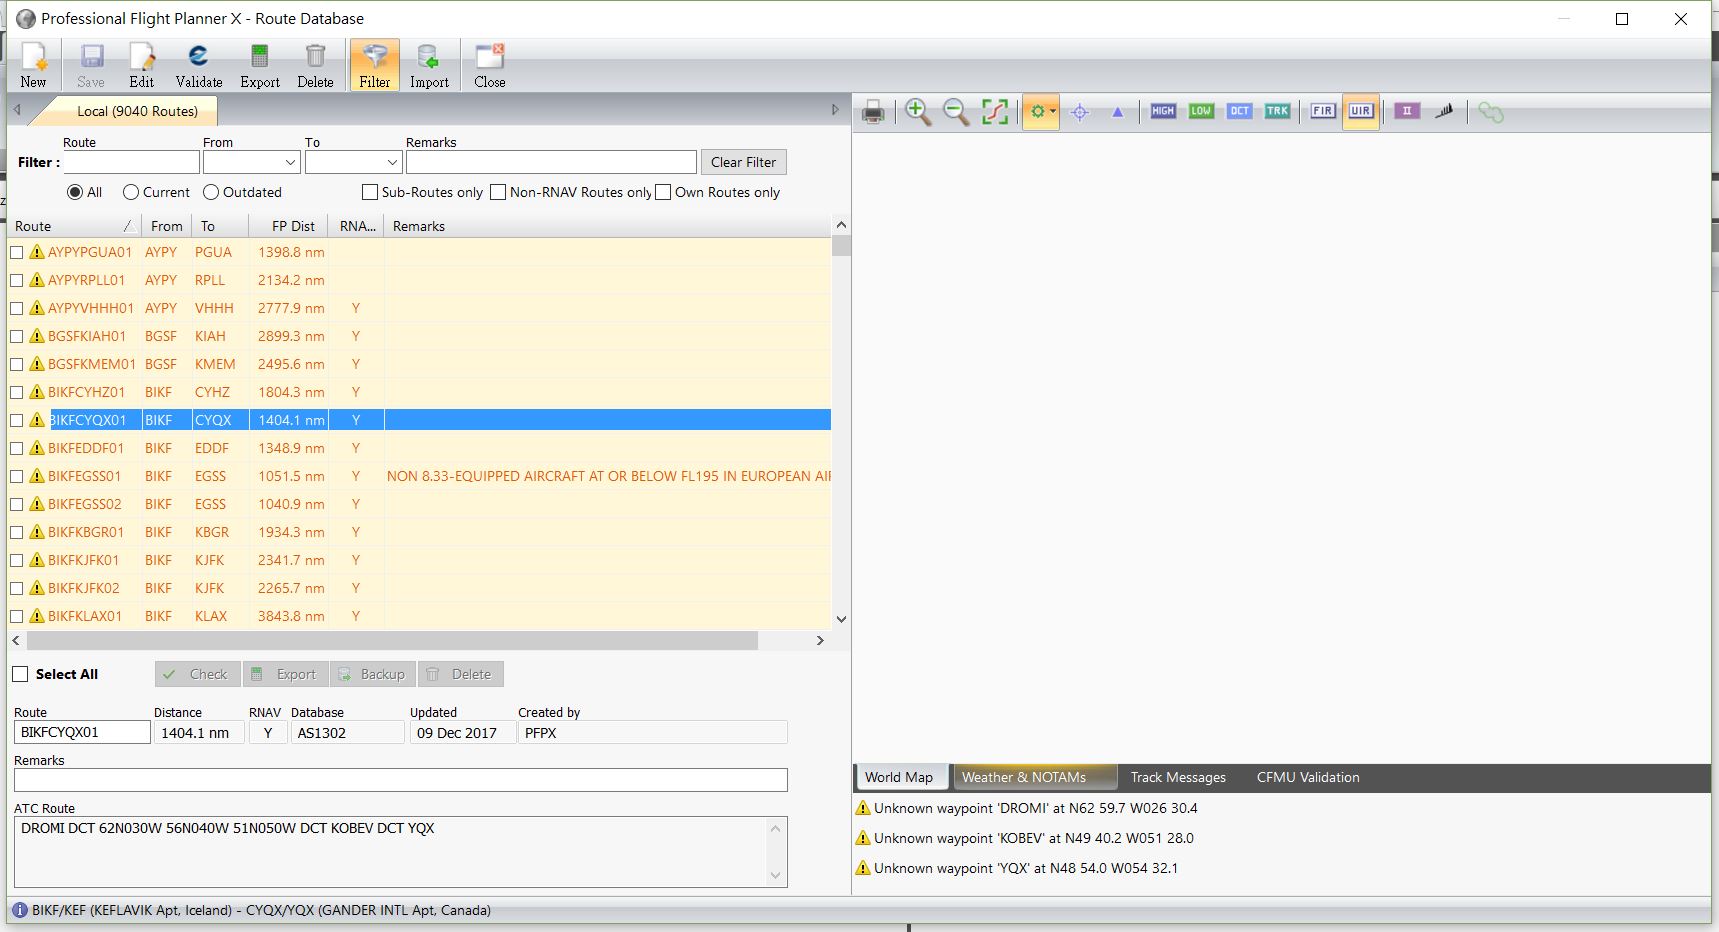Click the black wind barb icon
Viewport: 1719px width, 932px height.
[1444, 111]
